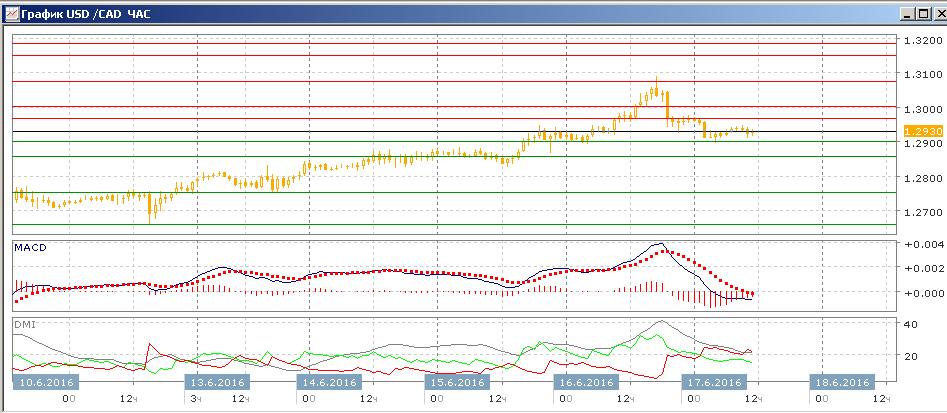Click the chart icon in title bar
Viewport: 947px width, 413px height.
click(x=12, y=14)
